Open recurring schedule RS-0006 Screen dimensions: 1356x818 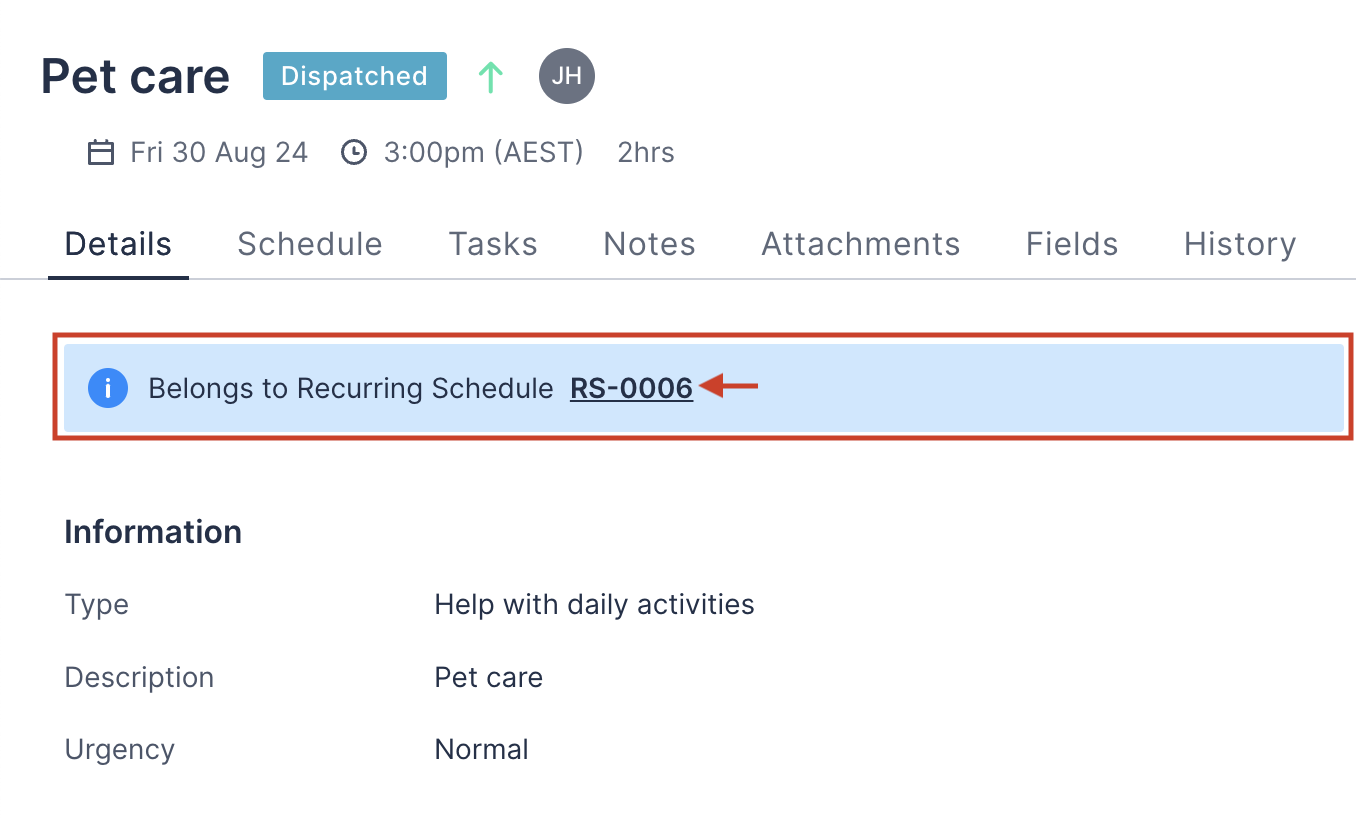(x=631, y=388)
